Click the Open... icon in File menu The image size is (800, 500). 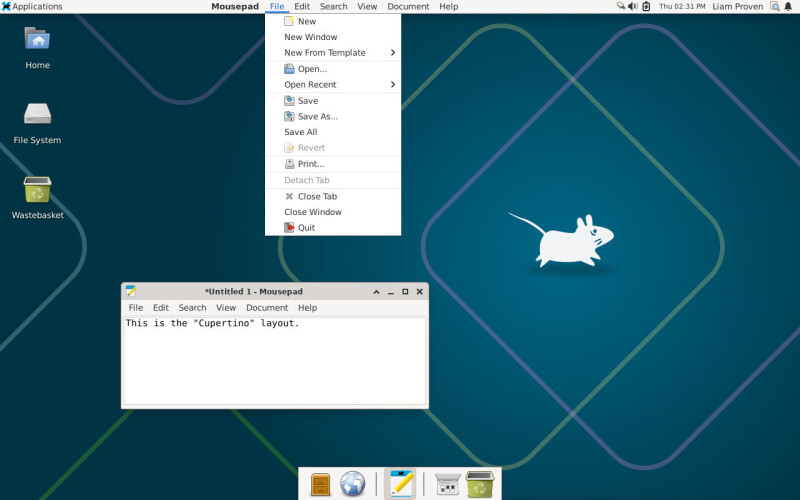(x=289, y=68)
